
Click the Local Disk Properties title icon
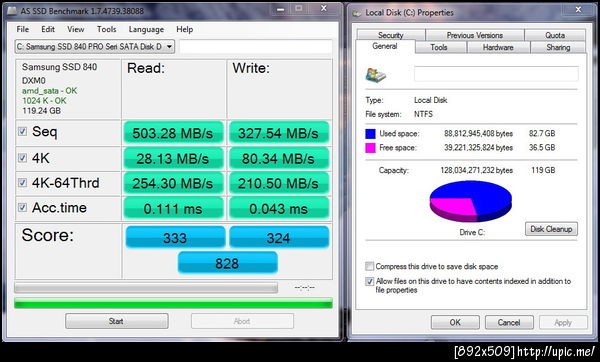(x=357, y=13)
